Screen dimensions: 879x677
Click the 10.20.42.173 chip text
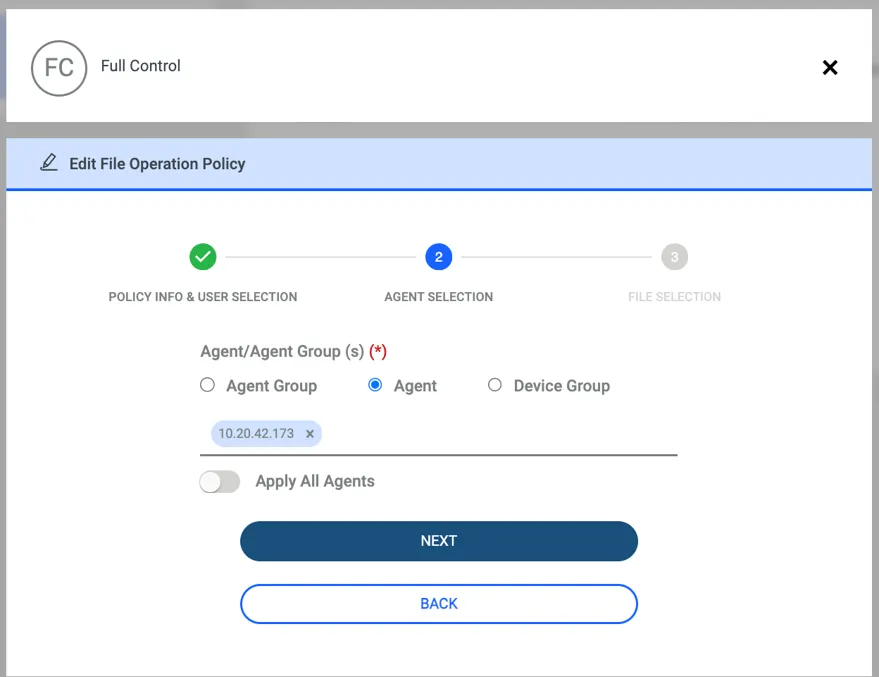[x=256, y=433]
